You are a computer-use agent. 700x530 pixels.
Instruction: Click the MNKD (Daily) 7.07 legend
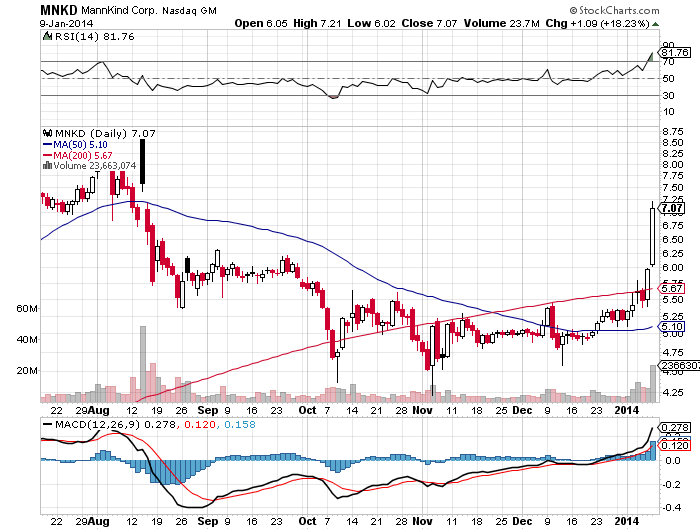coord(105,133)
